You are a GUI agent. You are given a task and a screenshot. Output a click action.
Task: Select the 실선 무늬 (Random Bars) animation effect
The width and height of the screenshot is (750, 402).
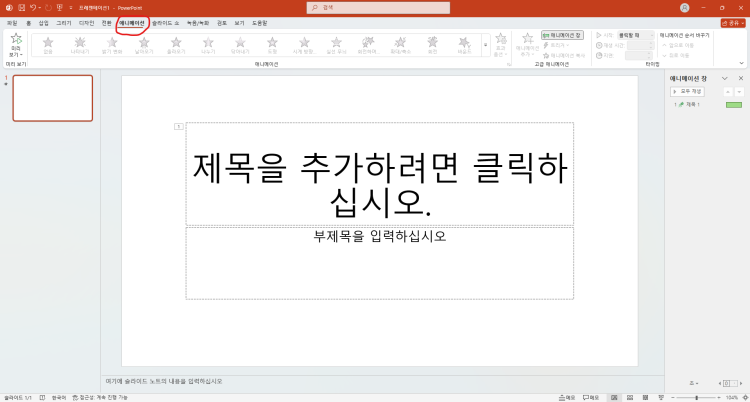(336, 45)
